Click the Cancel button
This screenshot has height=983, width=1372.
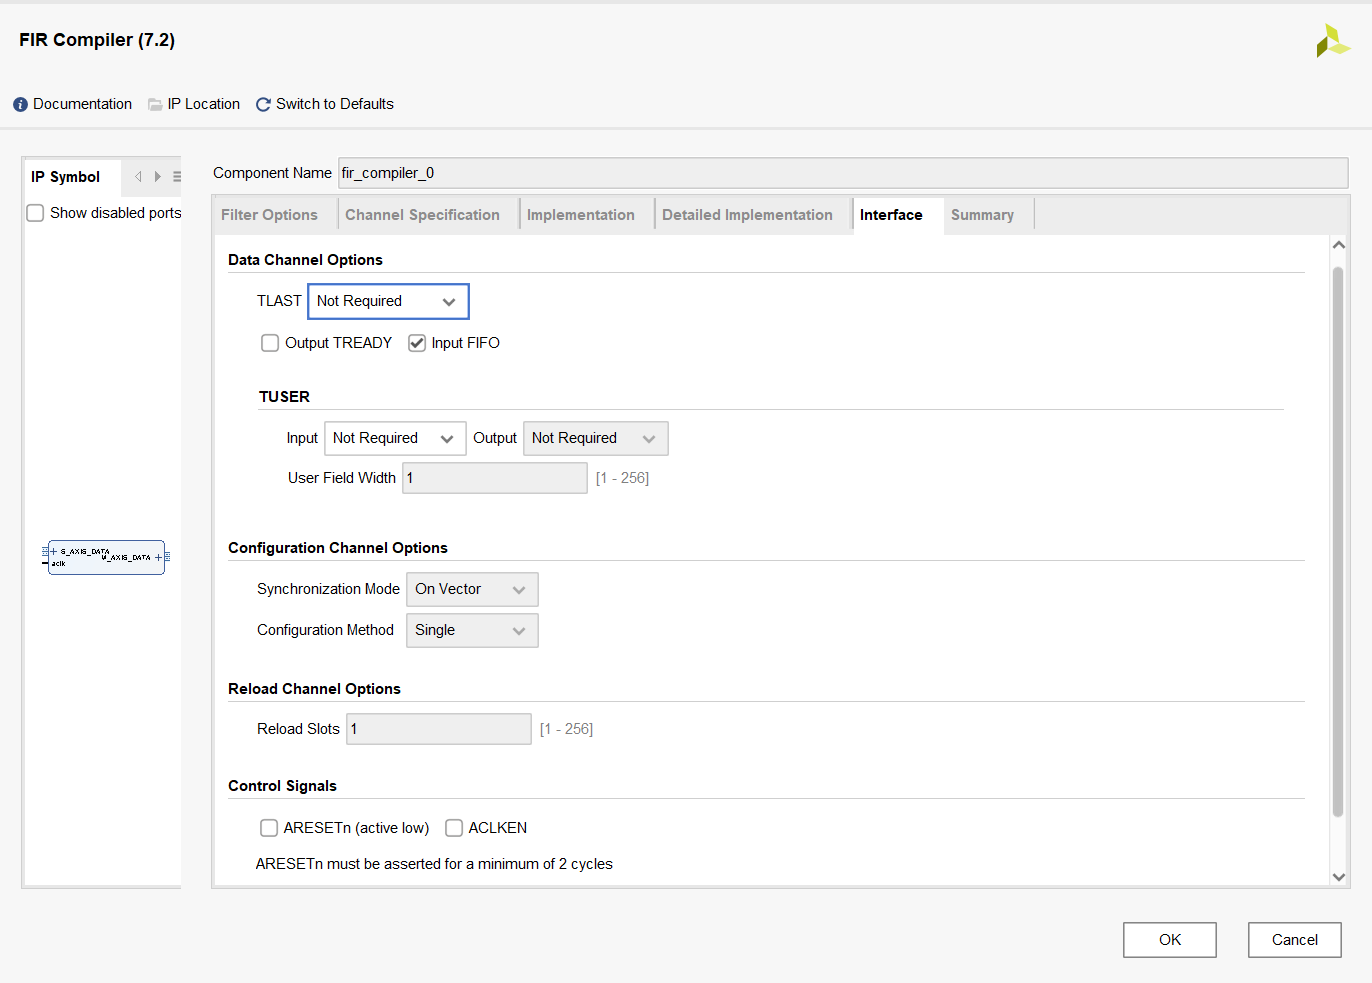click(x=1295, y=940)
